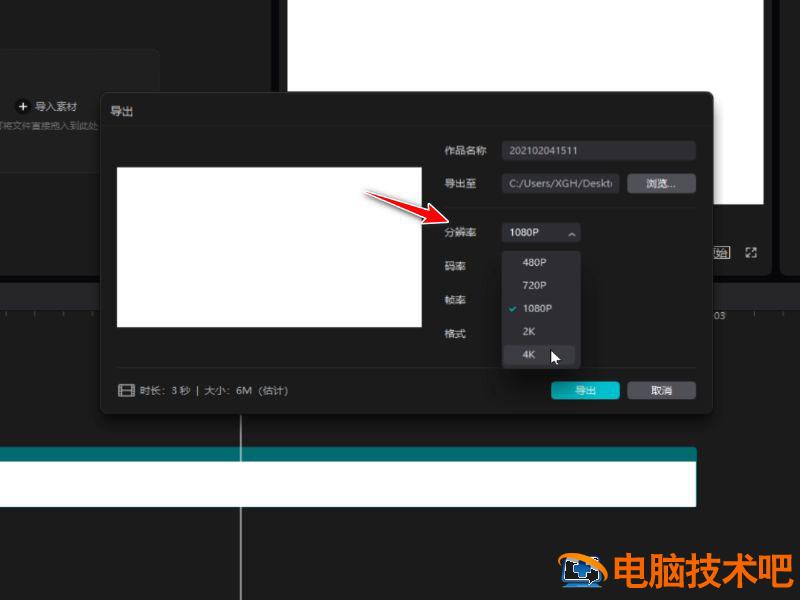This screenshot has width=800, height=600.
Task: Click the 取消 cancel button
Action: (661, 390)
